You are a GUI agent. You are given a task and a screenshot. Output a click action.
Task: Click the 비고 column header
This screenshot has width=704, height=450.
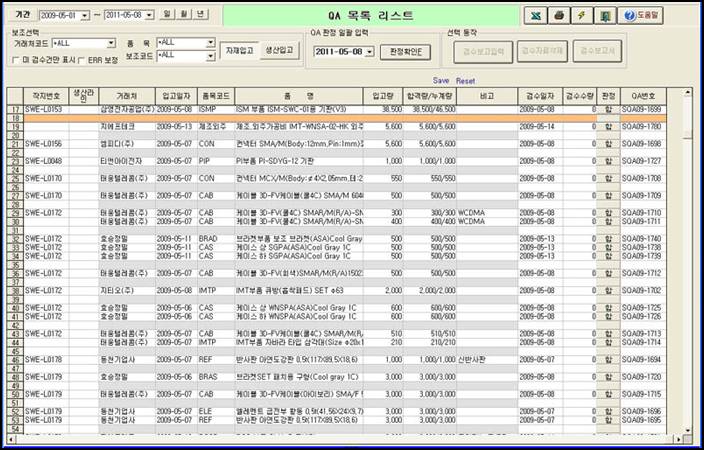tap(487, 96)
